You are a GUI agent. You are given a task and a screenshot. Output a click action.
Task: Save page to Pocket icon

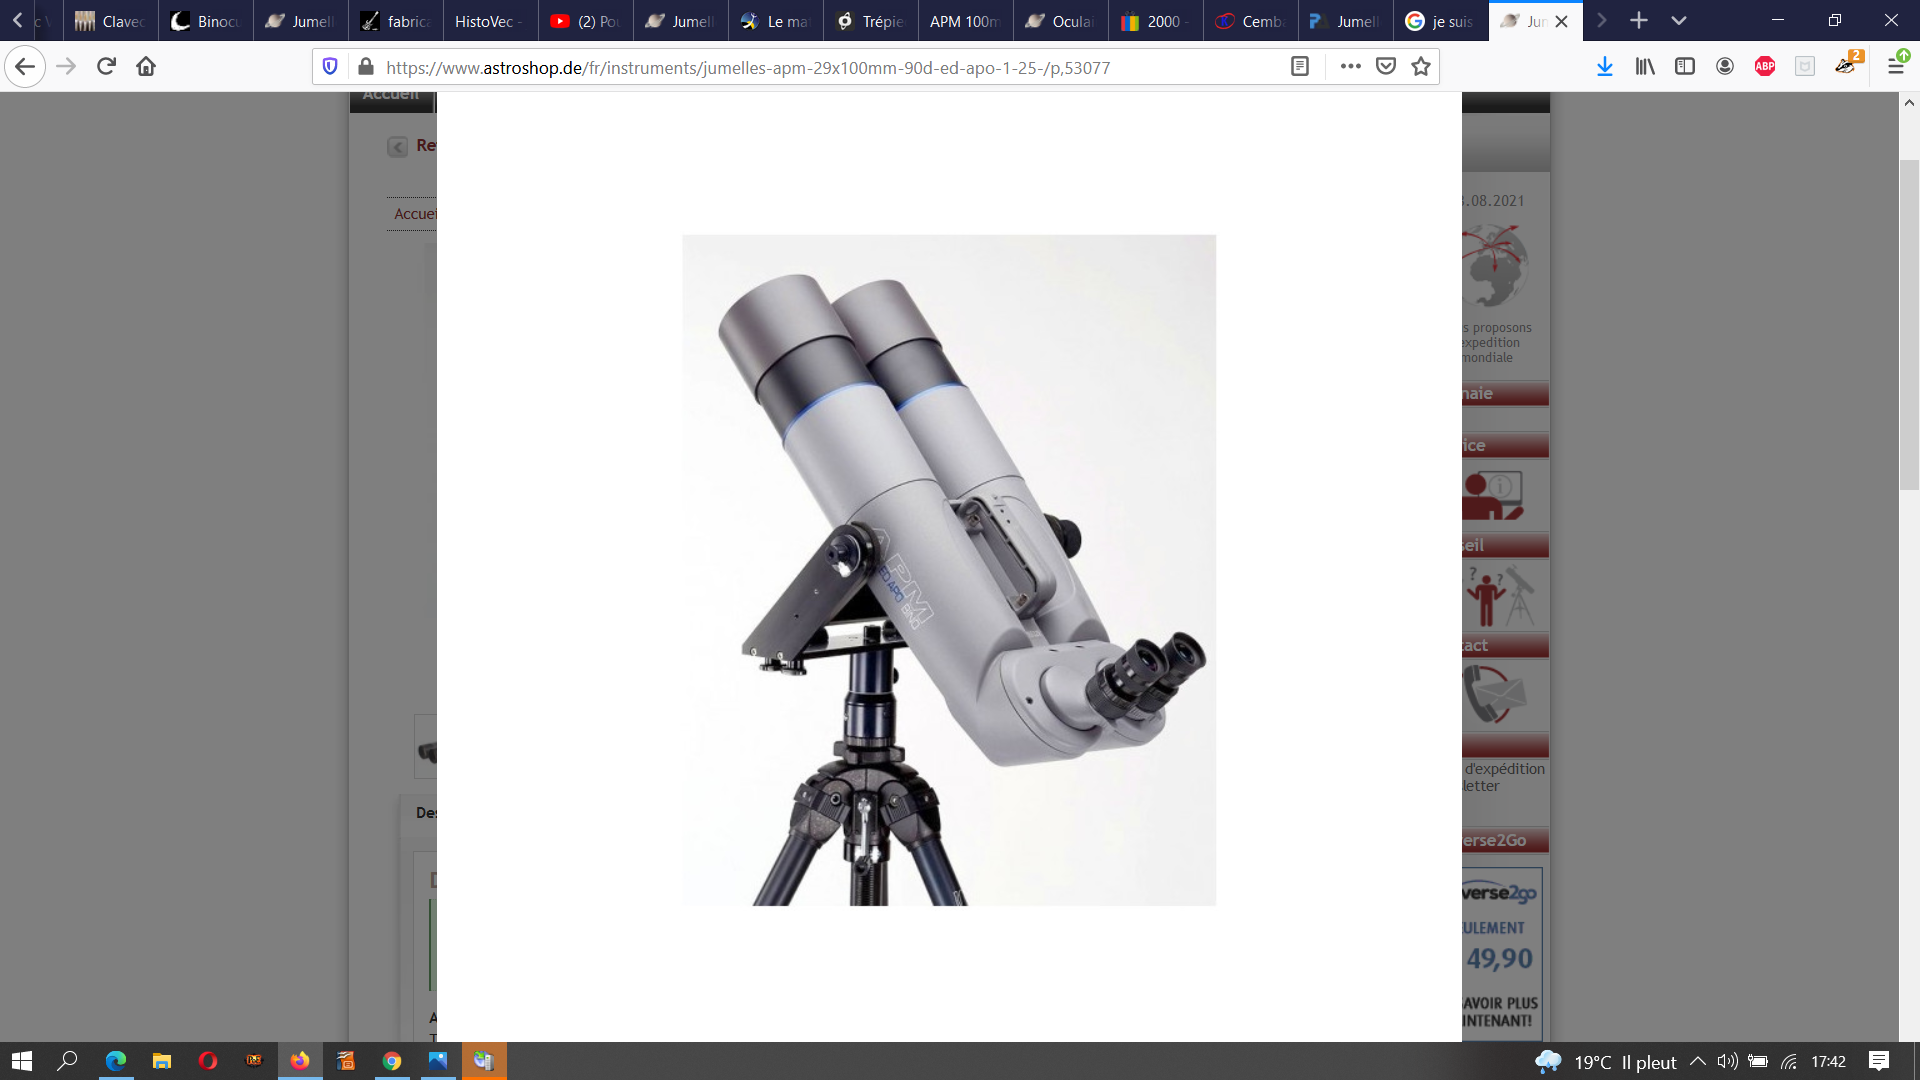(1386, 67)
